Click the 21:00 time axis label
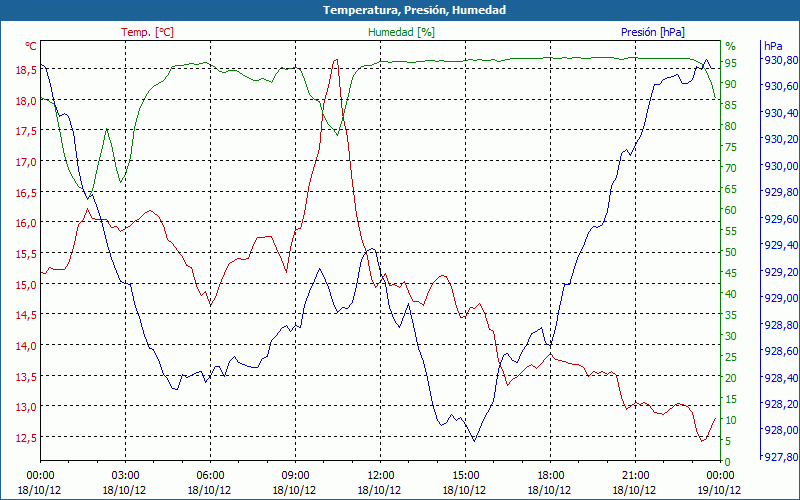Viewport: 800px width, 500px height. click(x=635, y=476)
